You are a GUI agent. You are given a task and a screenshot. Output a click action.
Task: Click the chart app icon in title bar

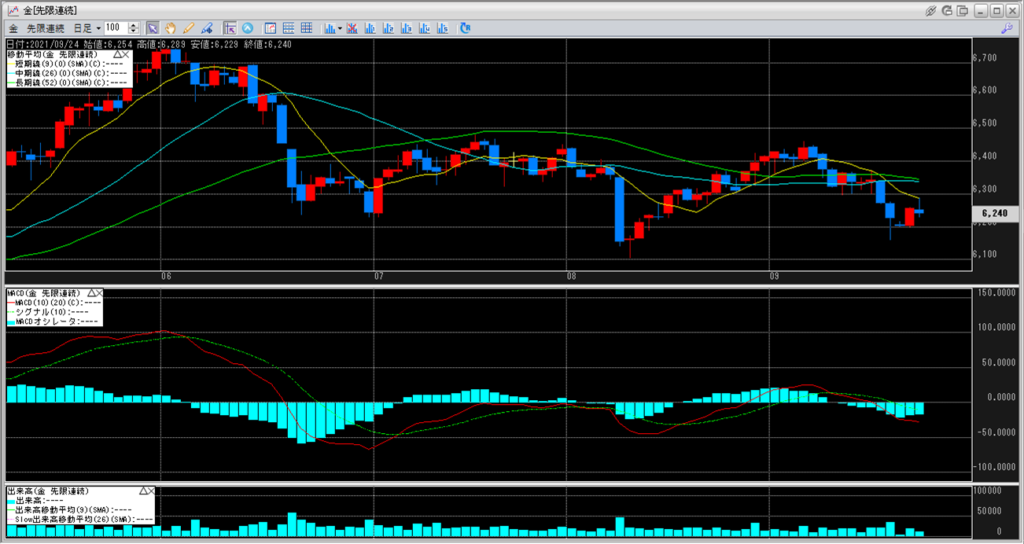13,10
